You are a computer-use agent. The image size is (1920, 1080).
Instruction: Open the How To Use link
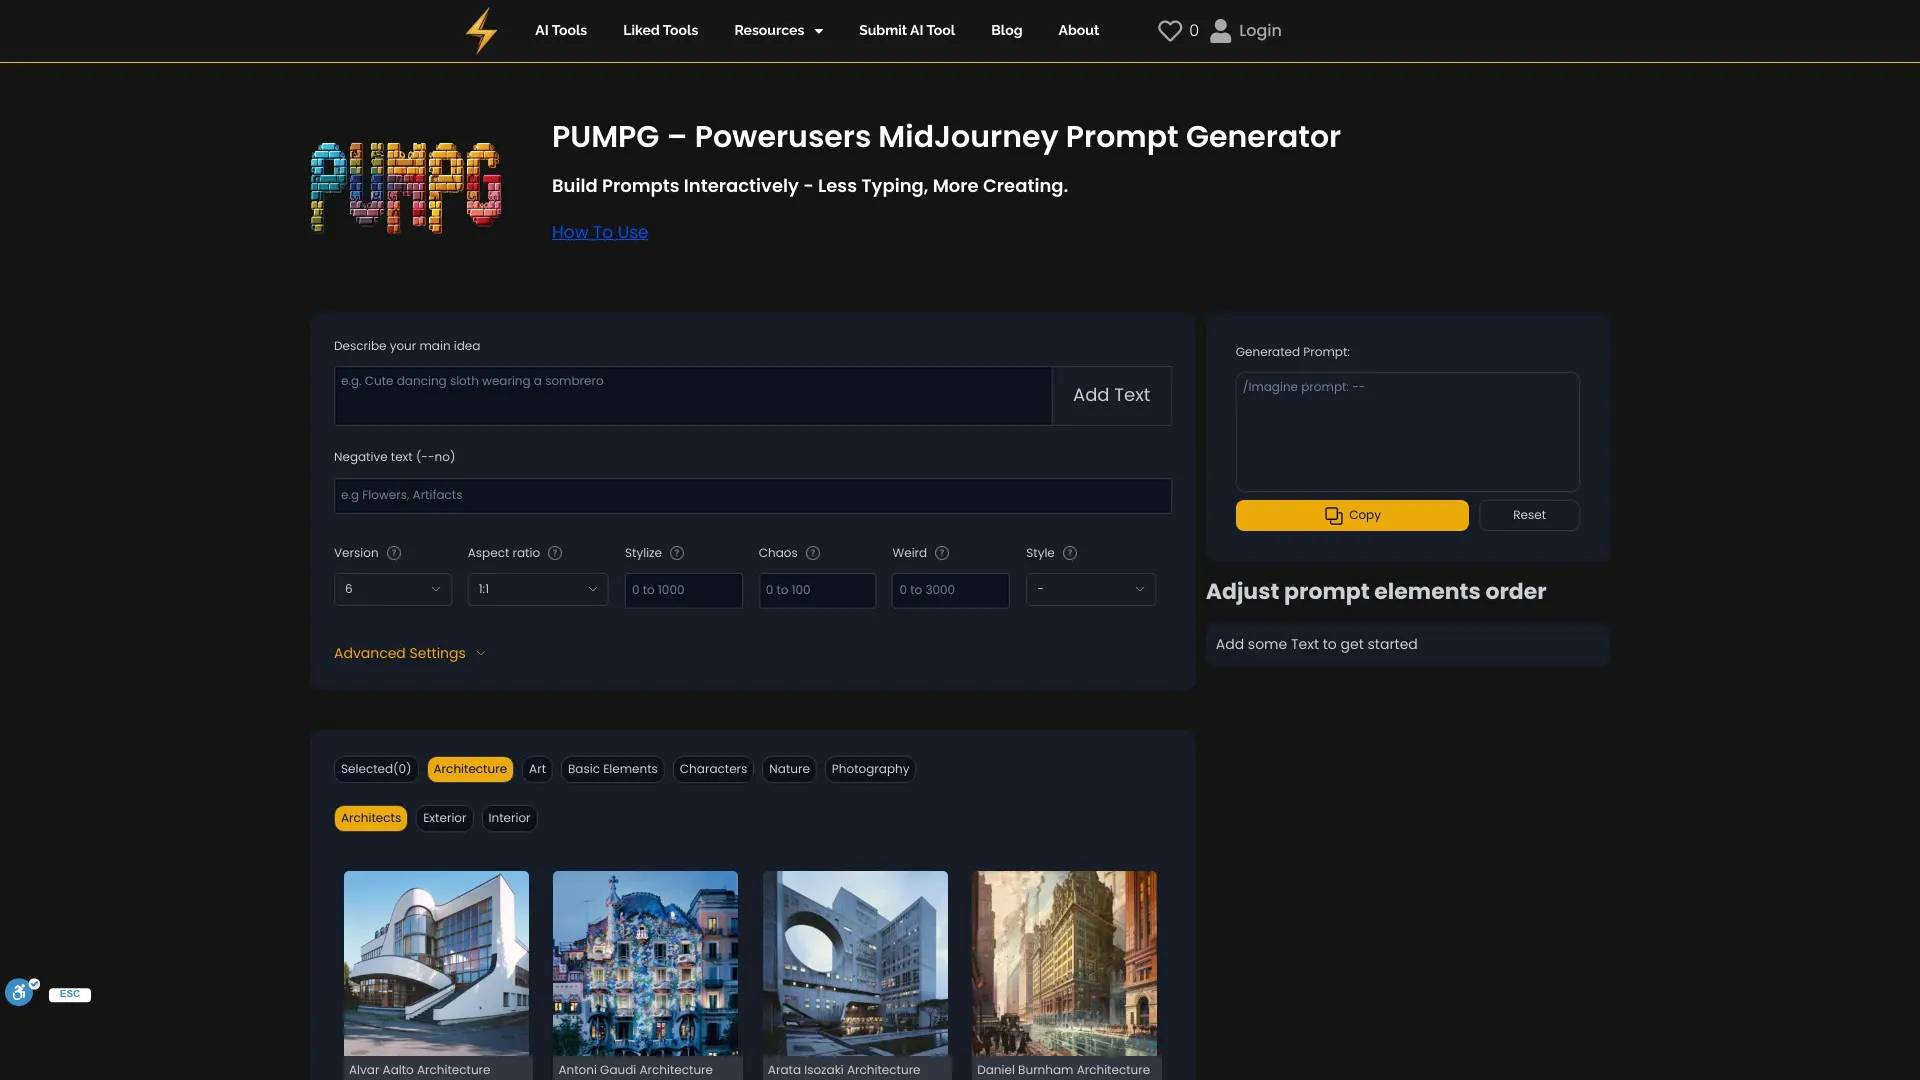coord(600,232)
